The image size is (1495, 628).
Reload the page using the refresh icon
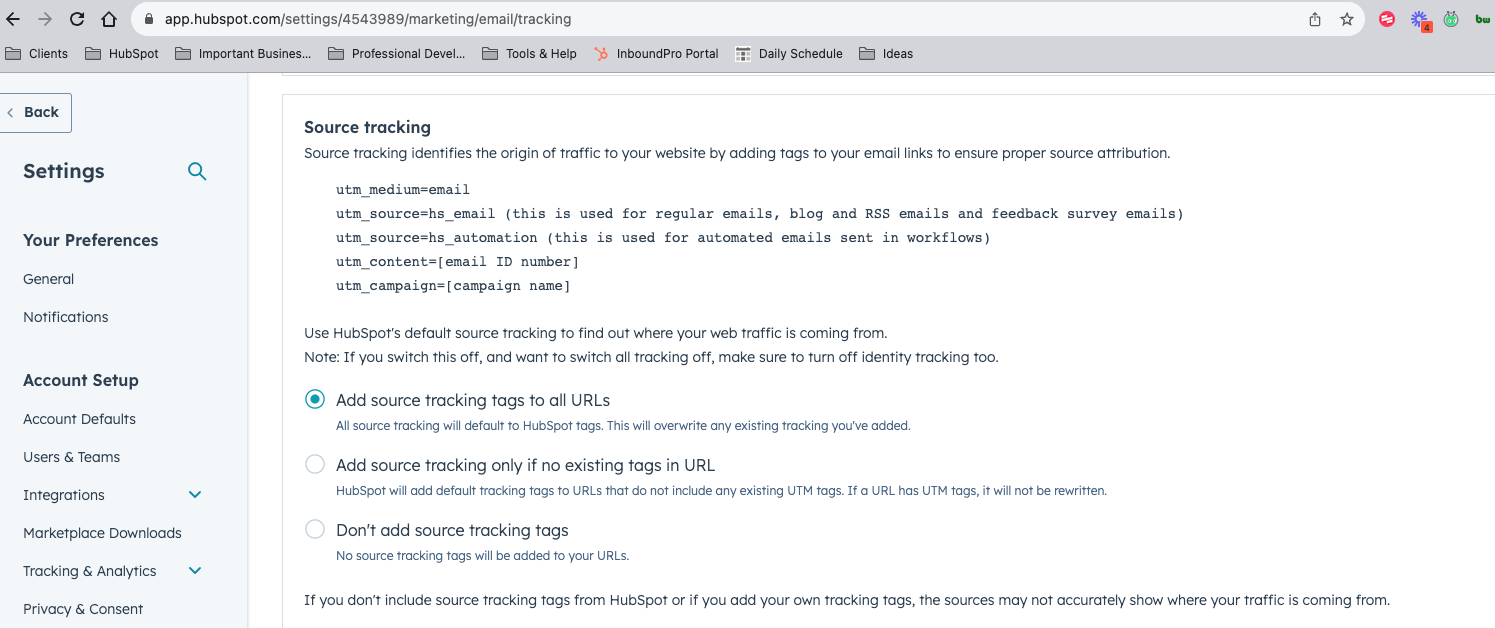pos(76,18)
